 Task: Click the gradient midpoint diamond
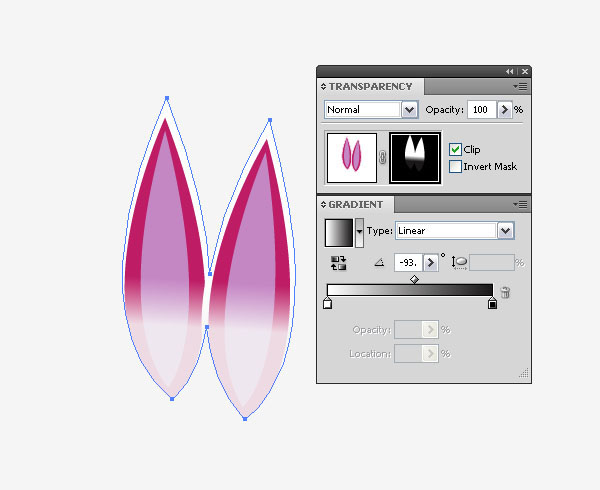tap(414, 280)
